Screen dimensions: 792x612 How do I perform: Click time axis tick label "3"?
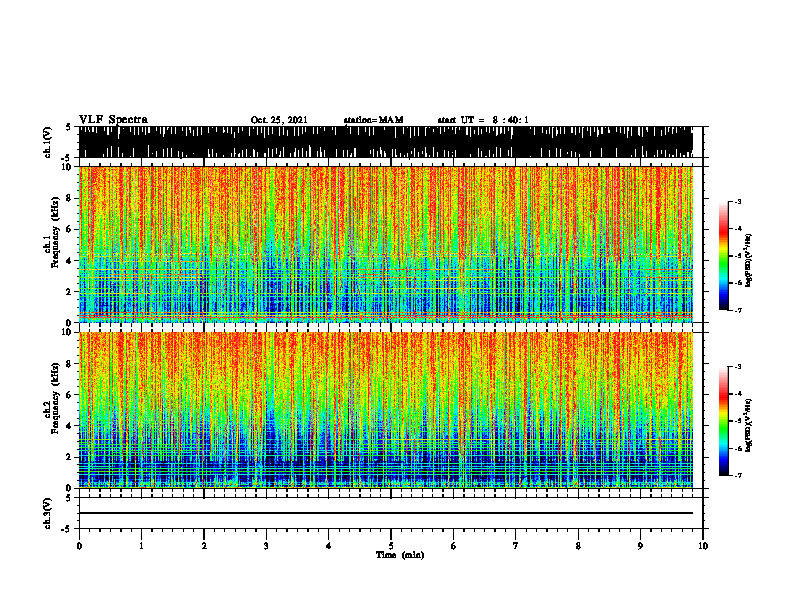click(x=266, y=546)
